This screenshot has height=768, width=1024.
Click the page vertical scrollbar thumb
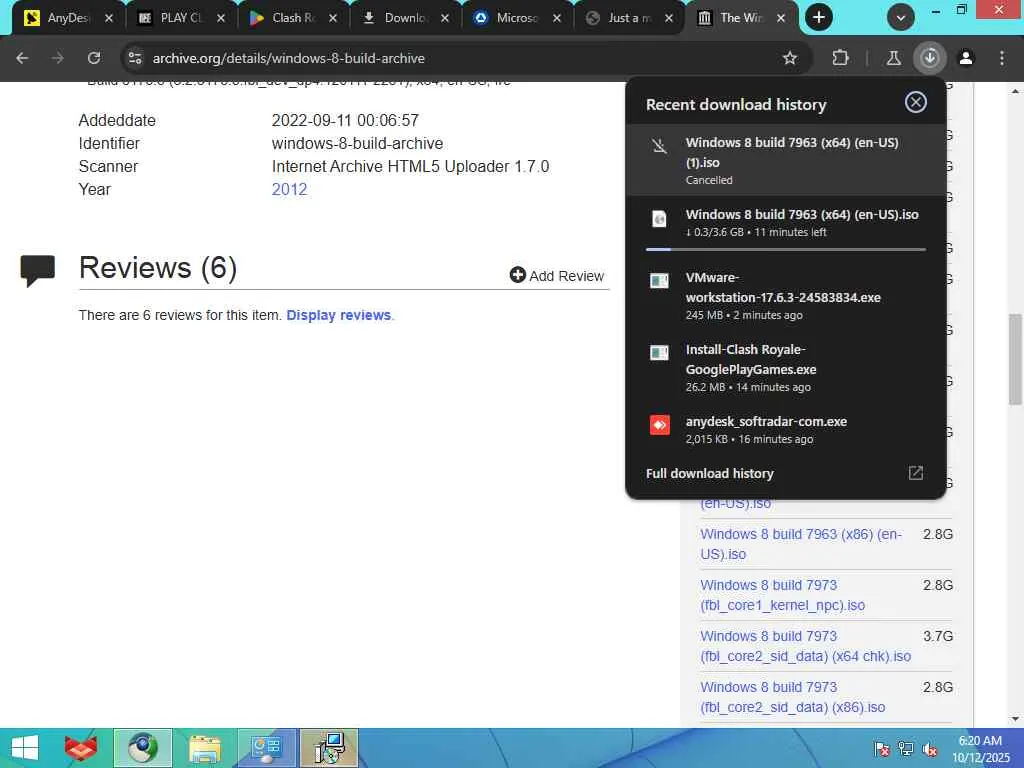pyautogui.click(x=1015, y=359)
